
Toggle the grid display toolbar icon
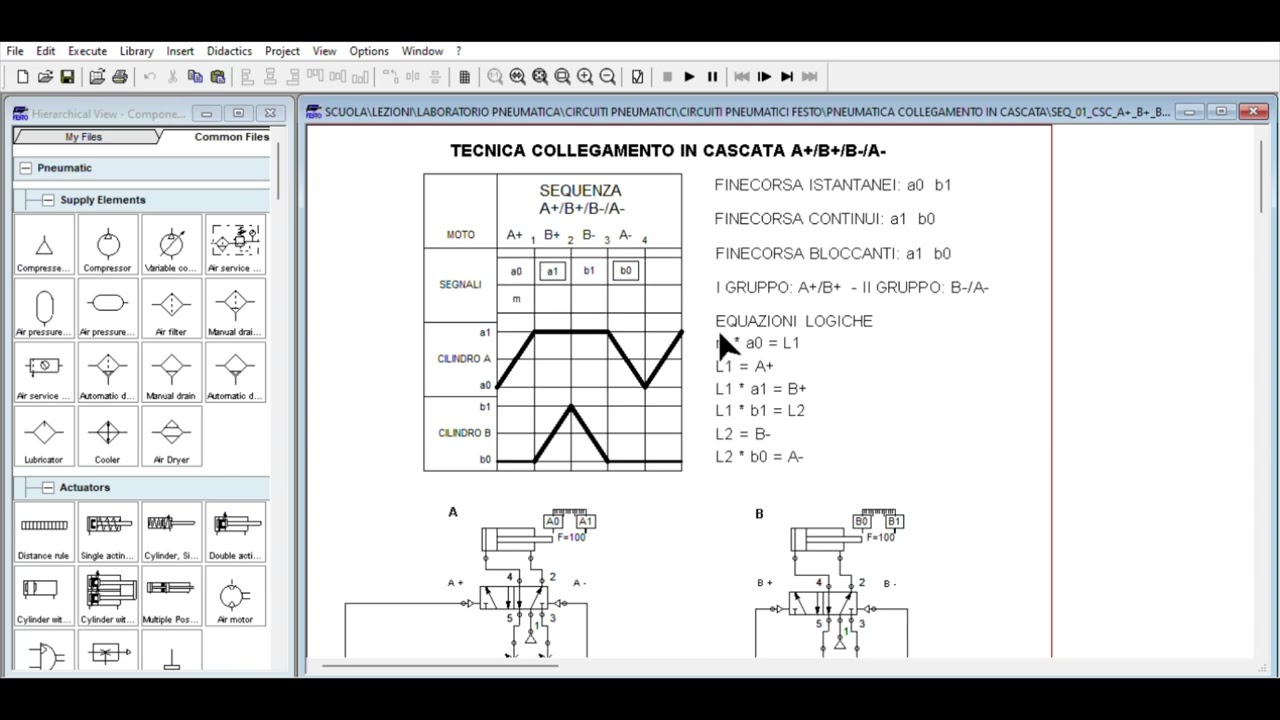(464, 77)
